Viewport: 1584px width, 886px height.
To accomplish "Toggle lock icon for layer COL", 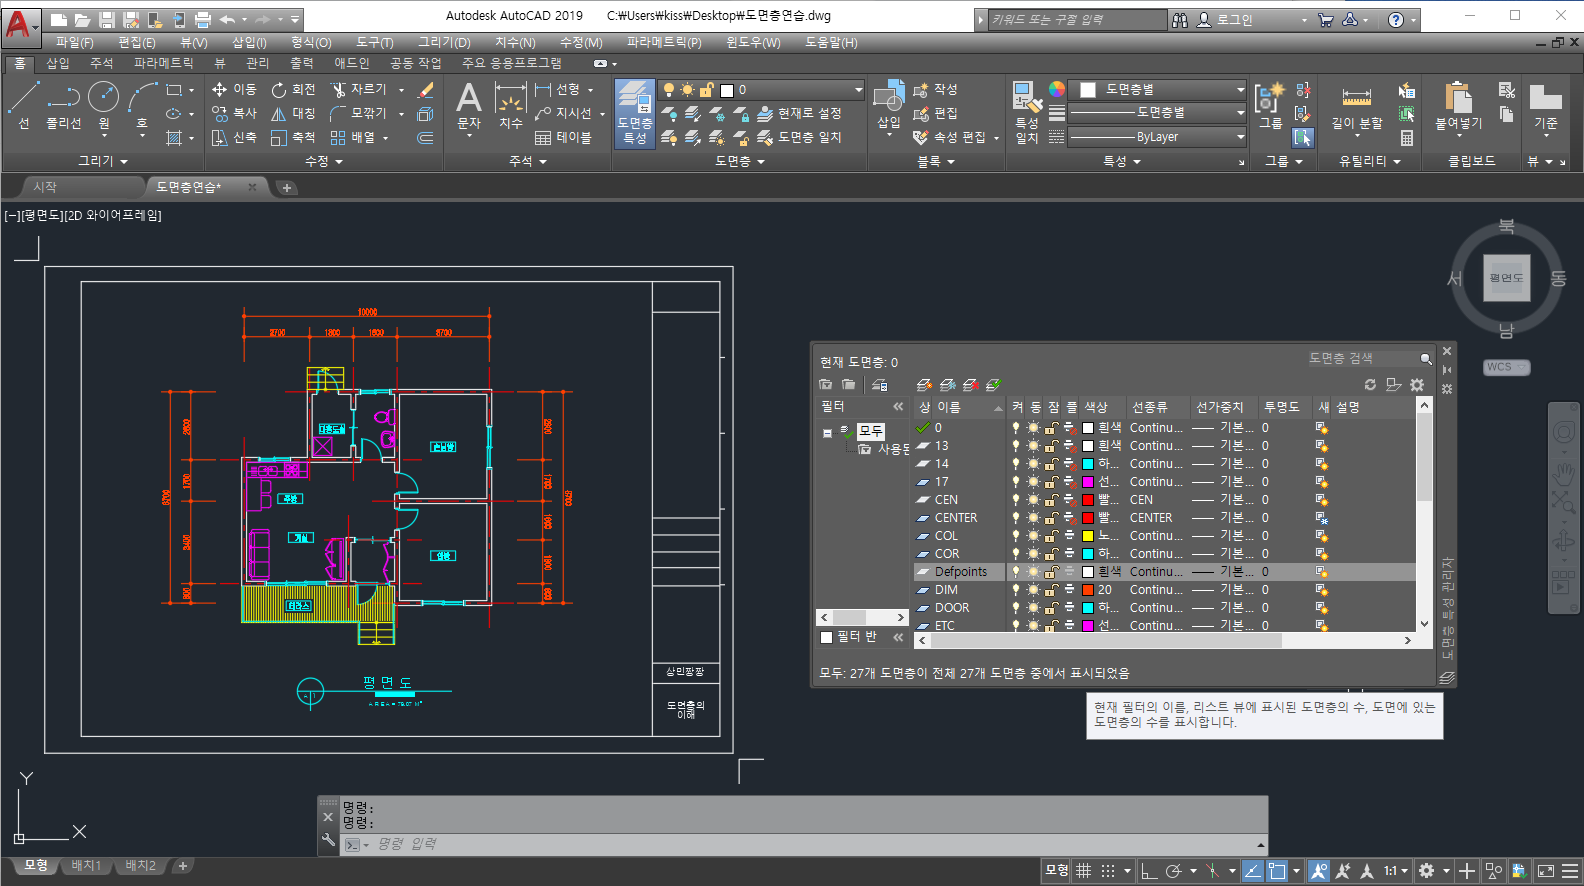I will click(x=1051, y=536).
